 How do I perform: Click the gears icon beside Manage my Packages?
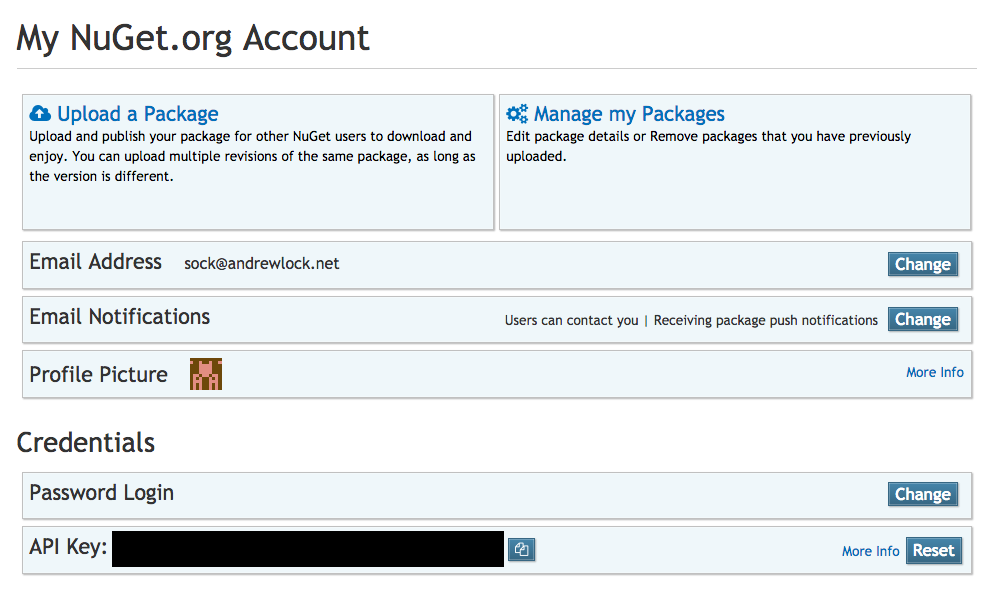[x=517, y=114]
